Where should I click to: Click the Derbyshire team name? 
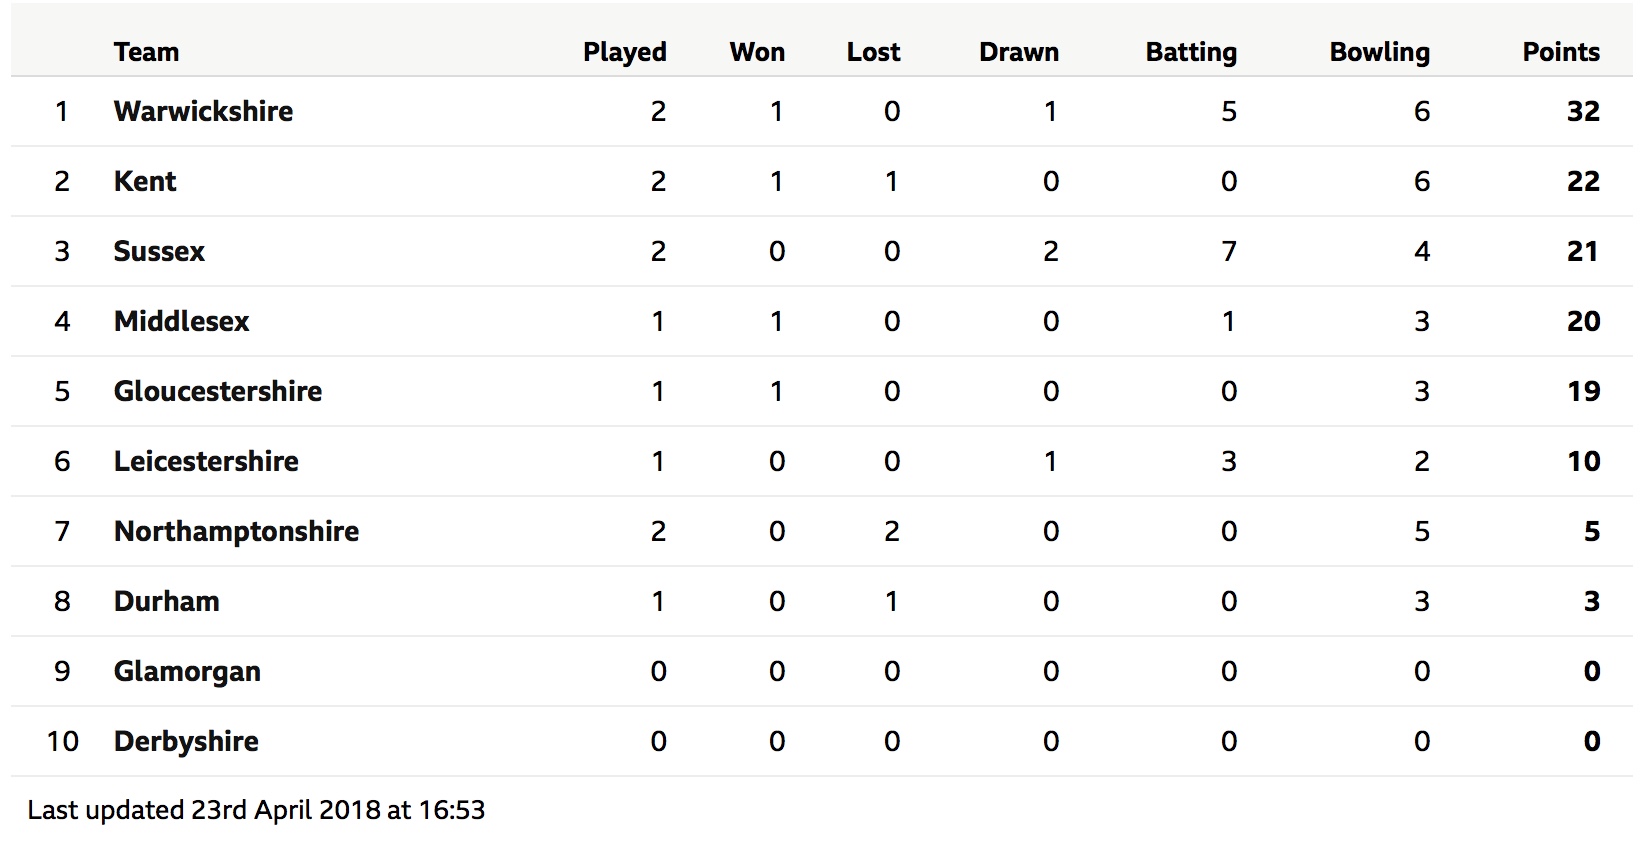186,741
